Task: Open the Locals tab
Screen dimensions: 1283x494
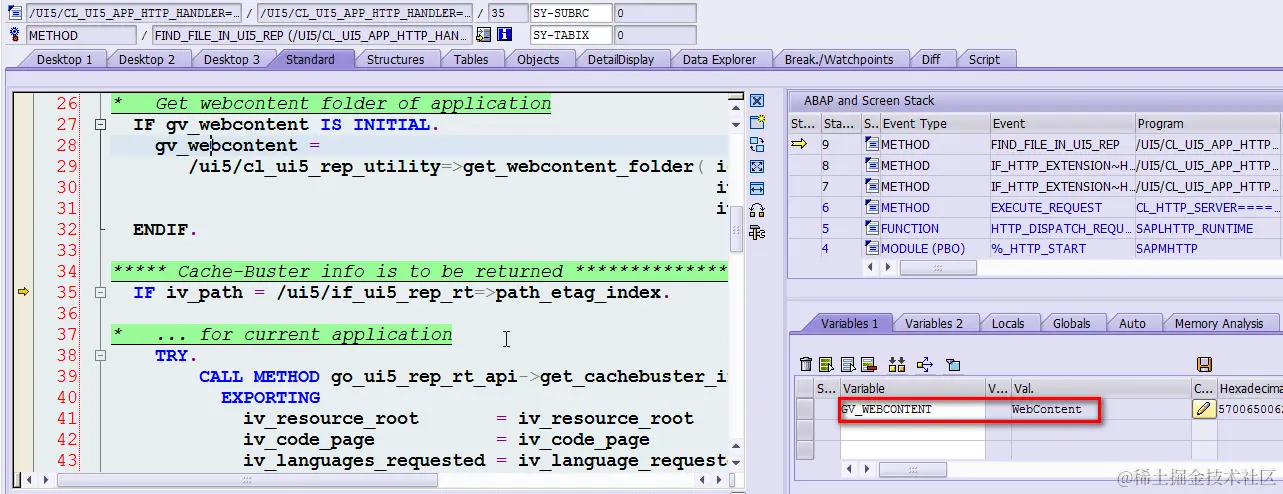Action: pyautogui.click(x=1007, y=323)
